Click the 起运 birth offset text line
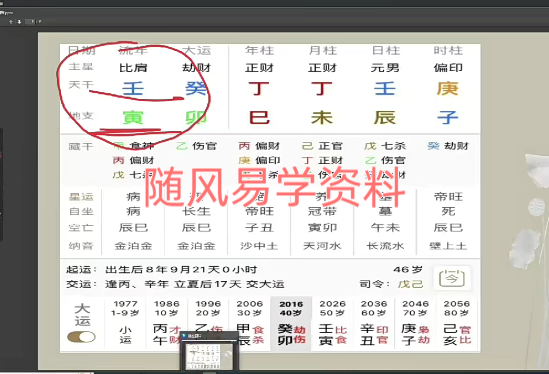The image size is (549, 374). (162, 269)
